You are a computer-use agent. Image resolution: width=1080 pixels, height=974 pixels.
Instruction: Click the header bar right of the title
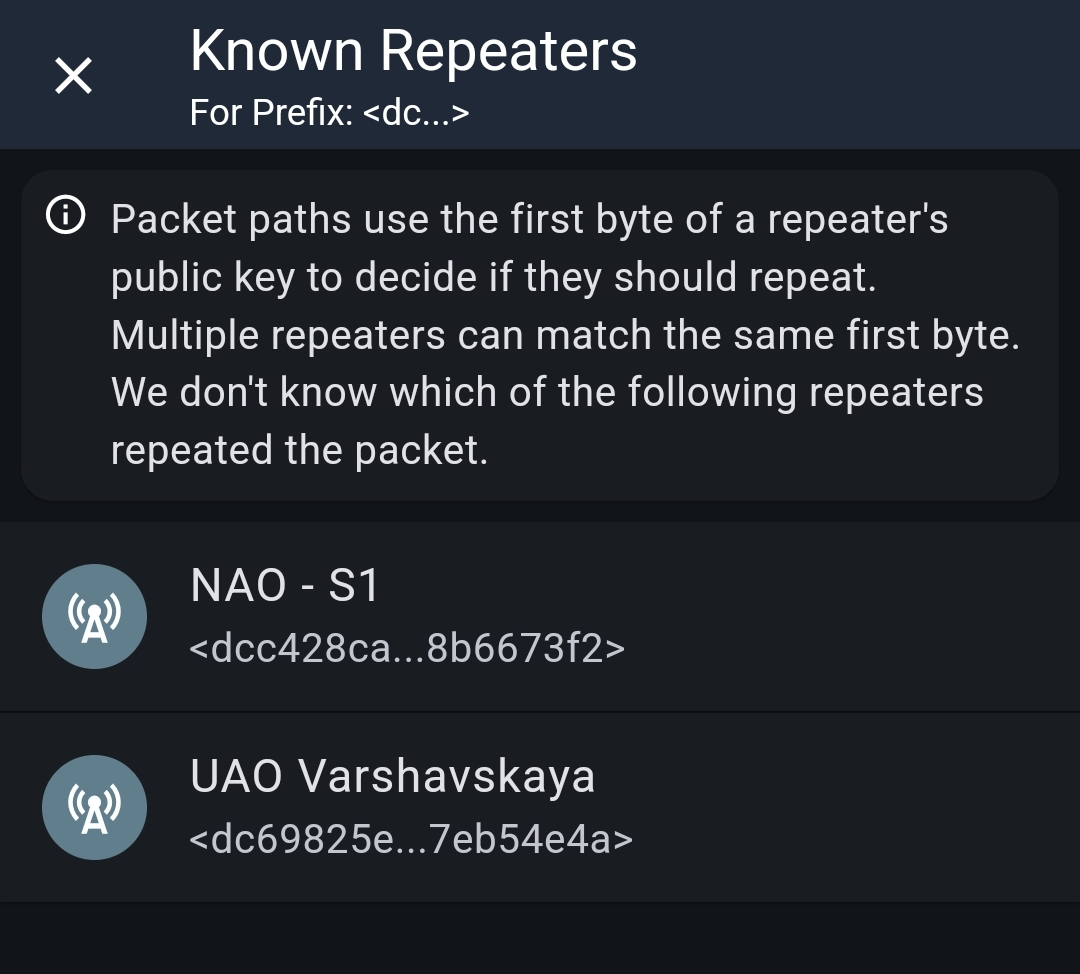860,75
